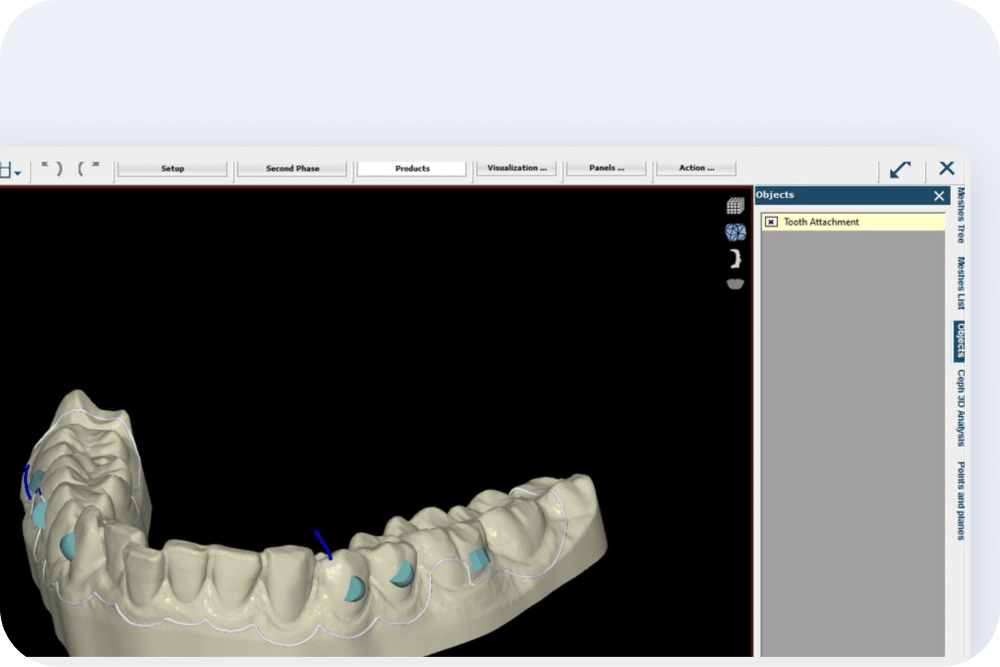Open the Points and planes side tab
Viewport: 1000px width, 667px height.
pos(960,501)
